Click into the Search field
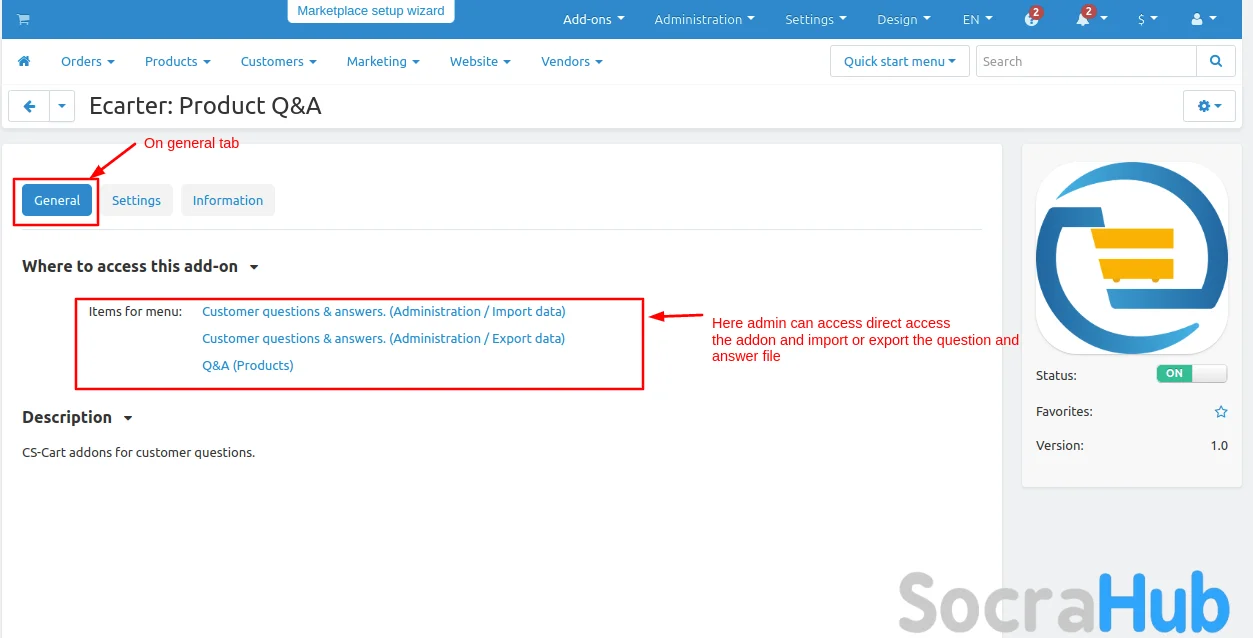The width and height of the screenshot is (1253, 638). [x=1086, y=61]
